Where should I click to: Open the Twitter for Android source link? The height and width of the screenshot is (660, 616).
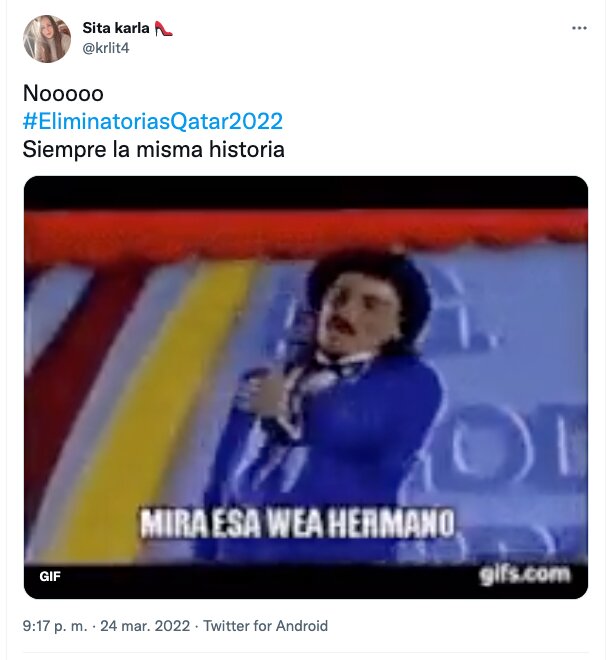coord(265,626)
